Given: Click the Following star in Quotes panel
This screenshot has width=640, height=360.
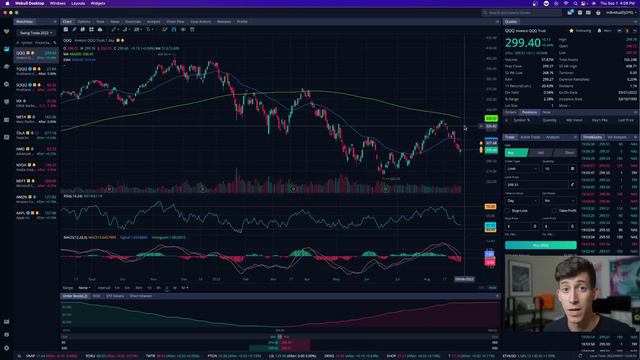Looking at the screenshot, I should (571, 31).
